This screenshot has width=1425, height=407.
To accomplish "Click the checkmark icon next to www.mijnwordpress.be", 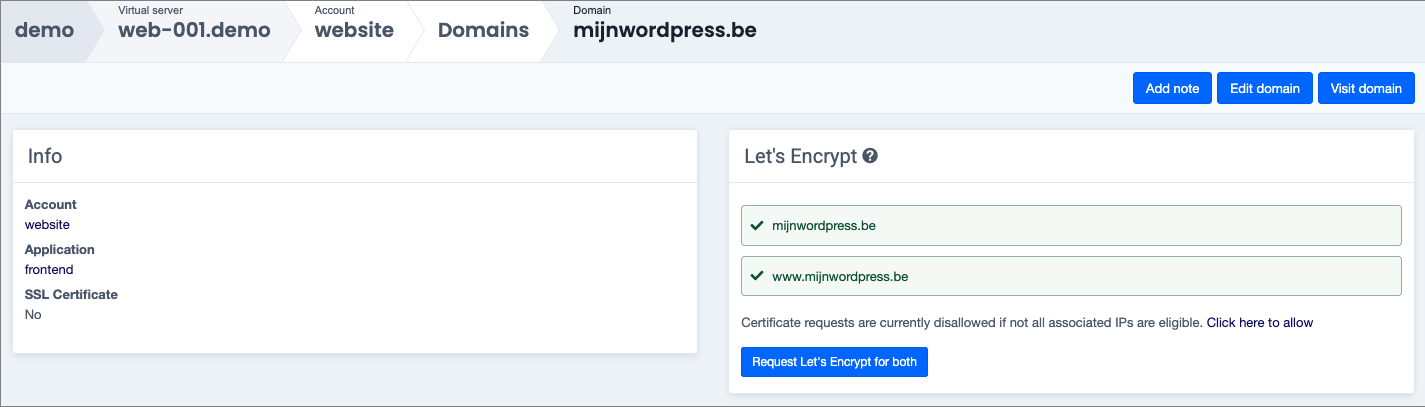I will click(x=757, y=276).
